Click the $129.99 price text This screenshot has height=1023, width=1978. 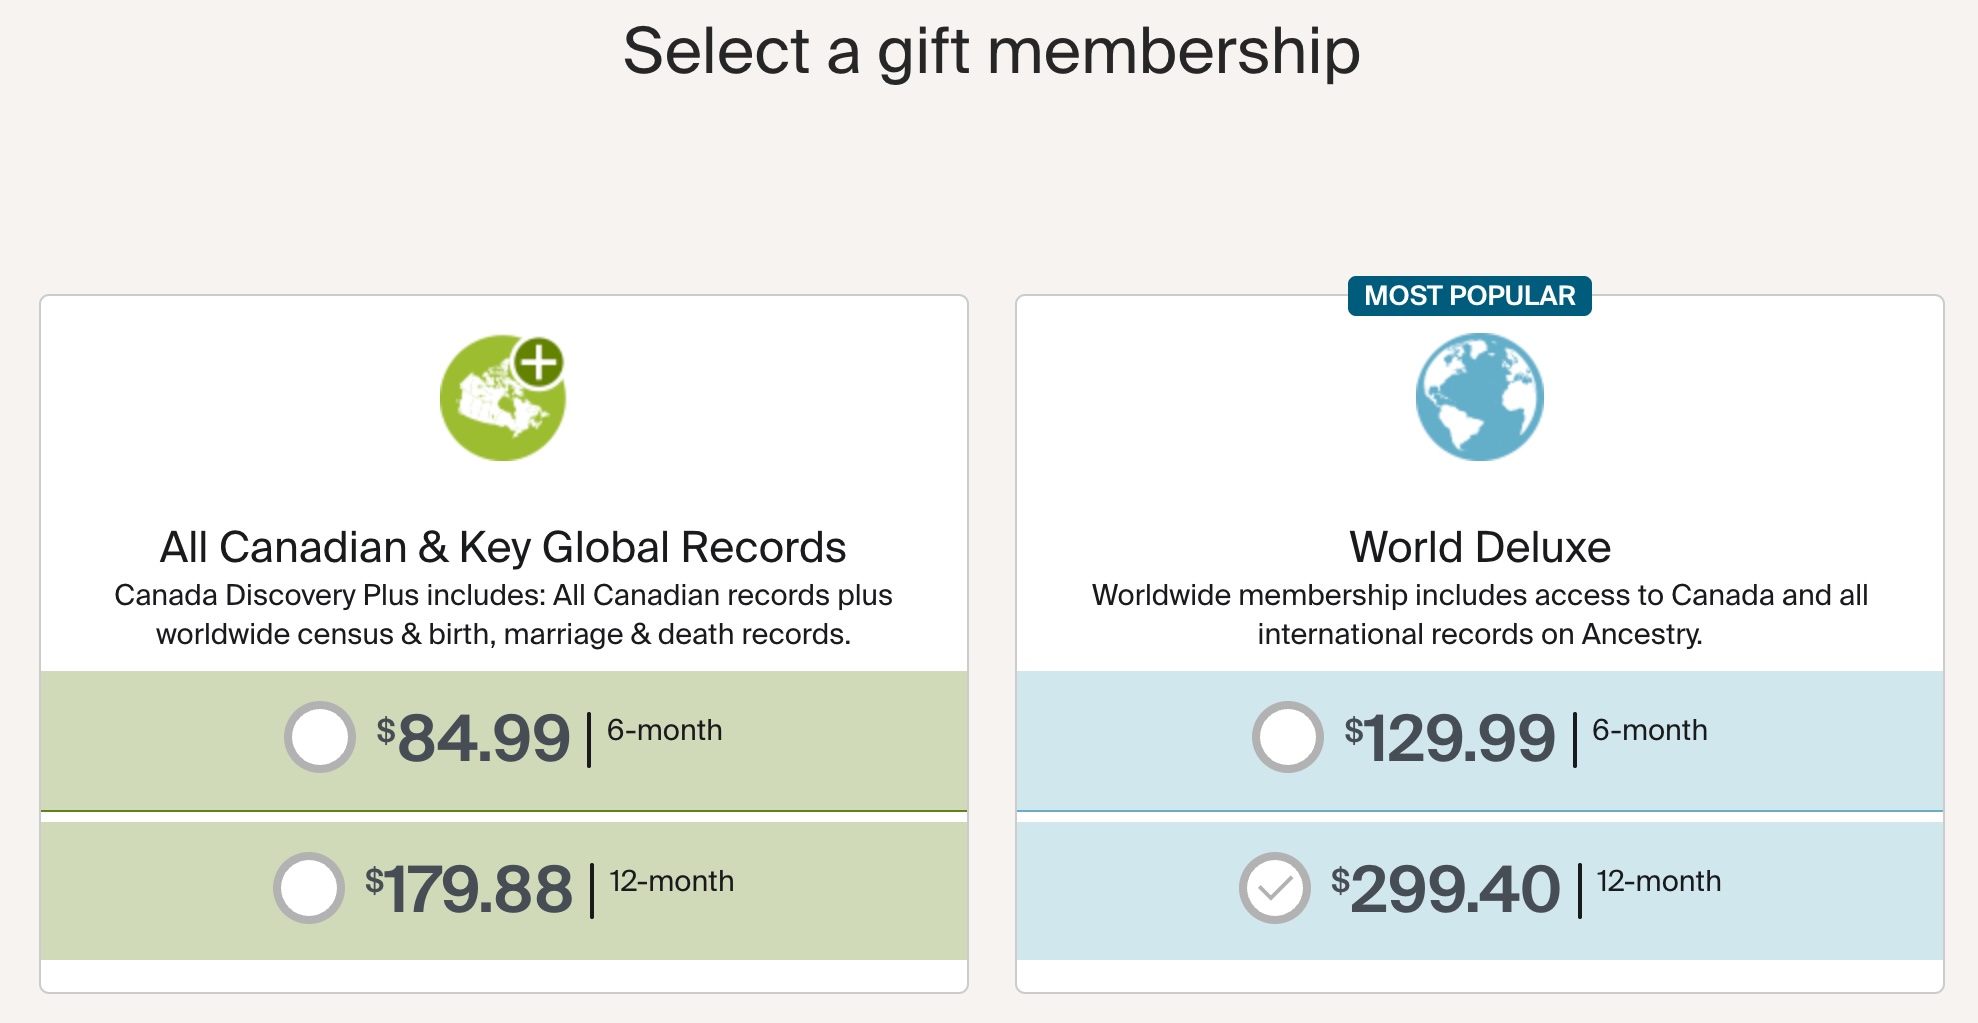click(1450, 739)
